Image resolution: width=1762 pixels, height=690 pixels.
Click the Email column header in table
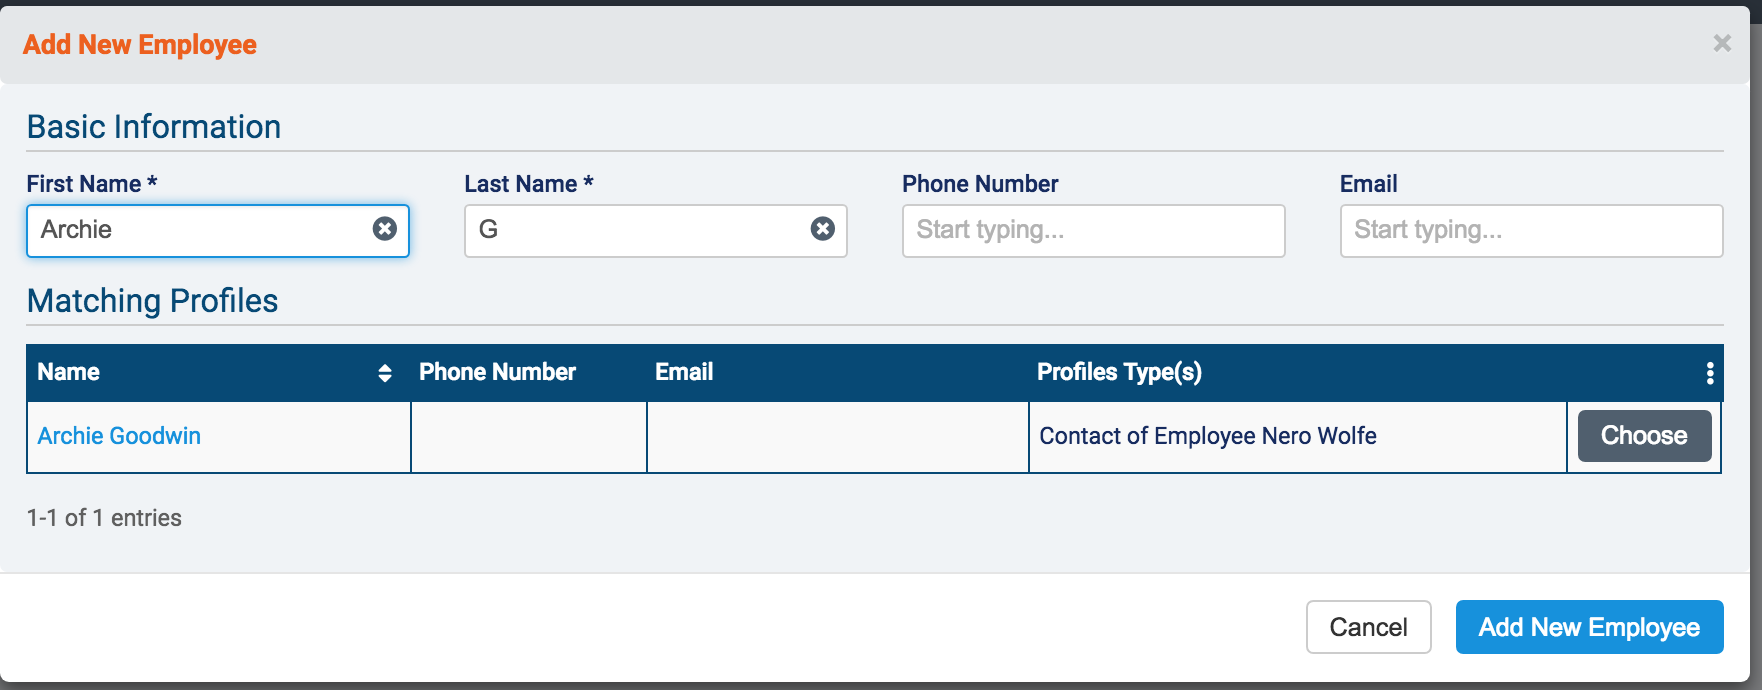click(684, 372)
